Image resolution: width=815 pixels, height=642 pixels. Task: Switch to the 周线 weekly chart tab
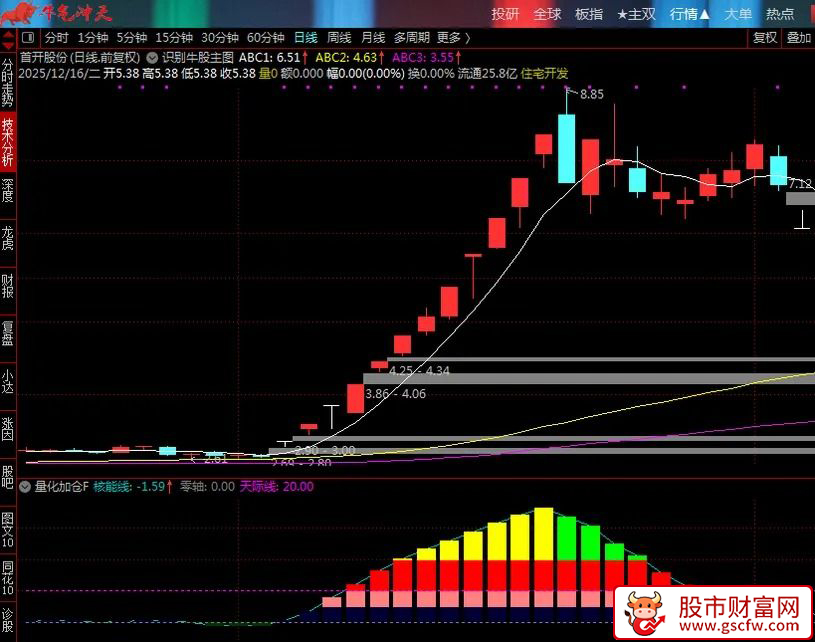[x=339, y=37]
